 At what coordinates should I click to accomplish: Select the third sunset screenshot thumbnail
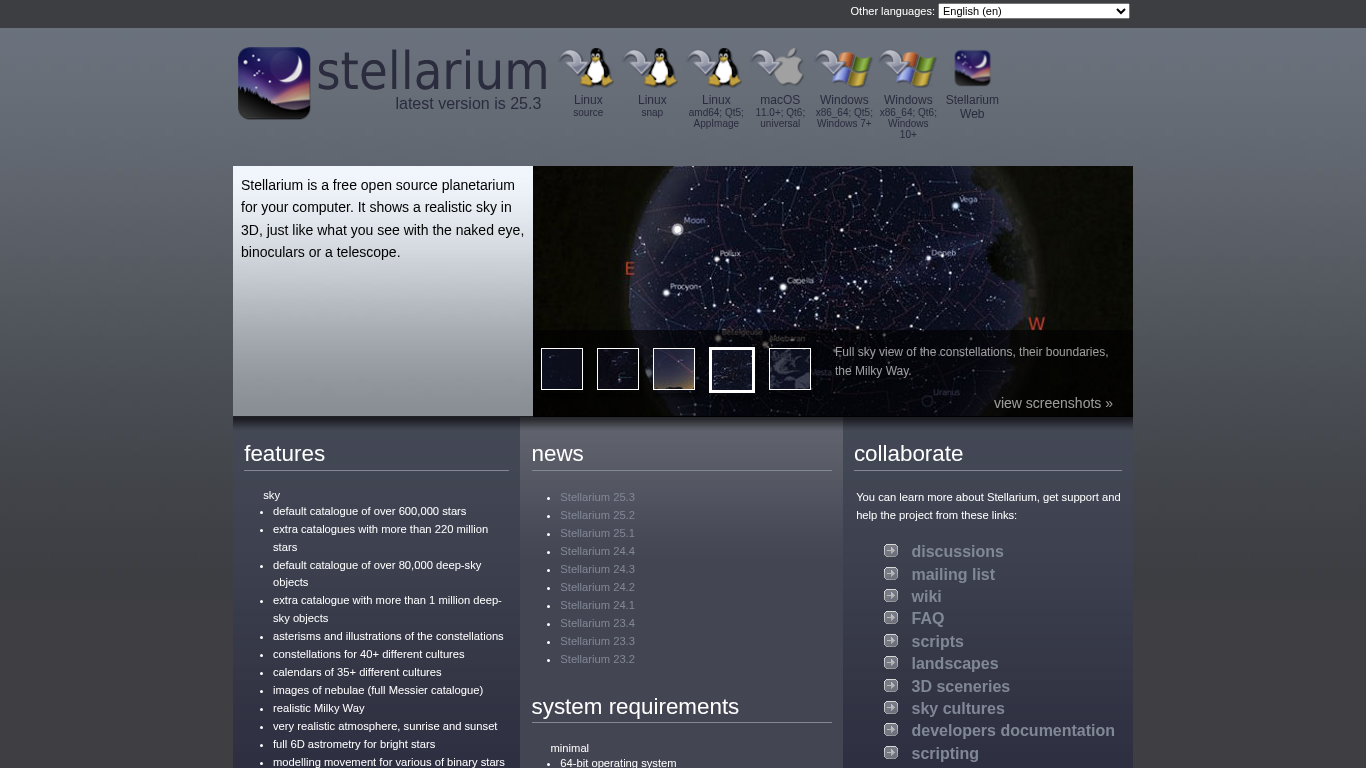coord(674,369)
